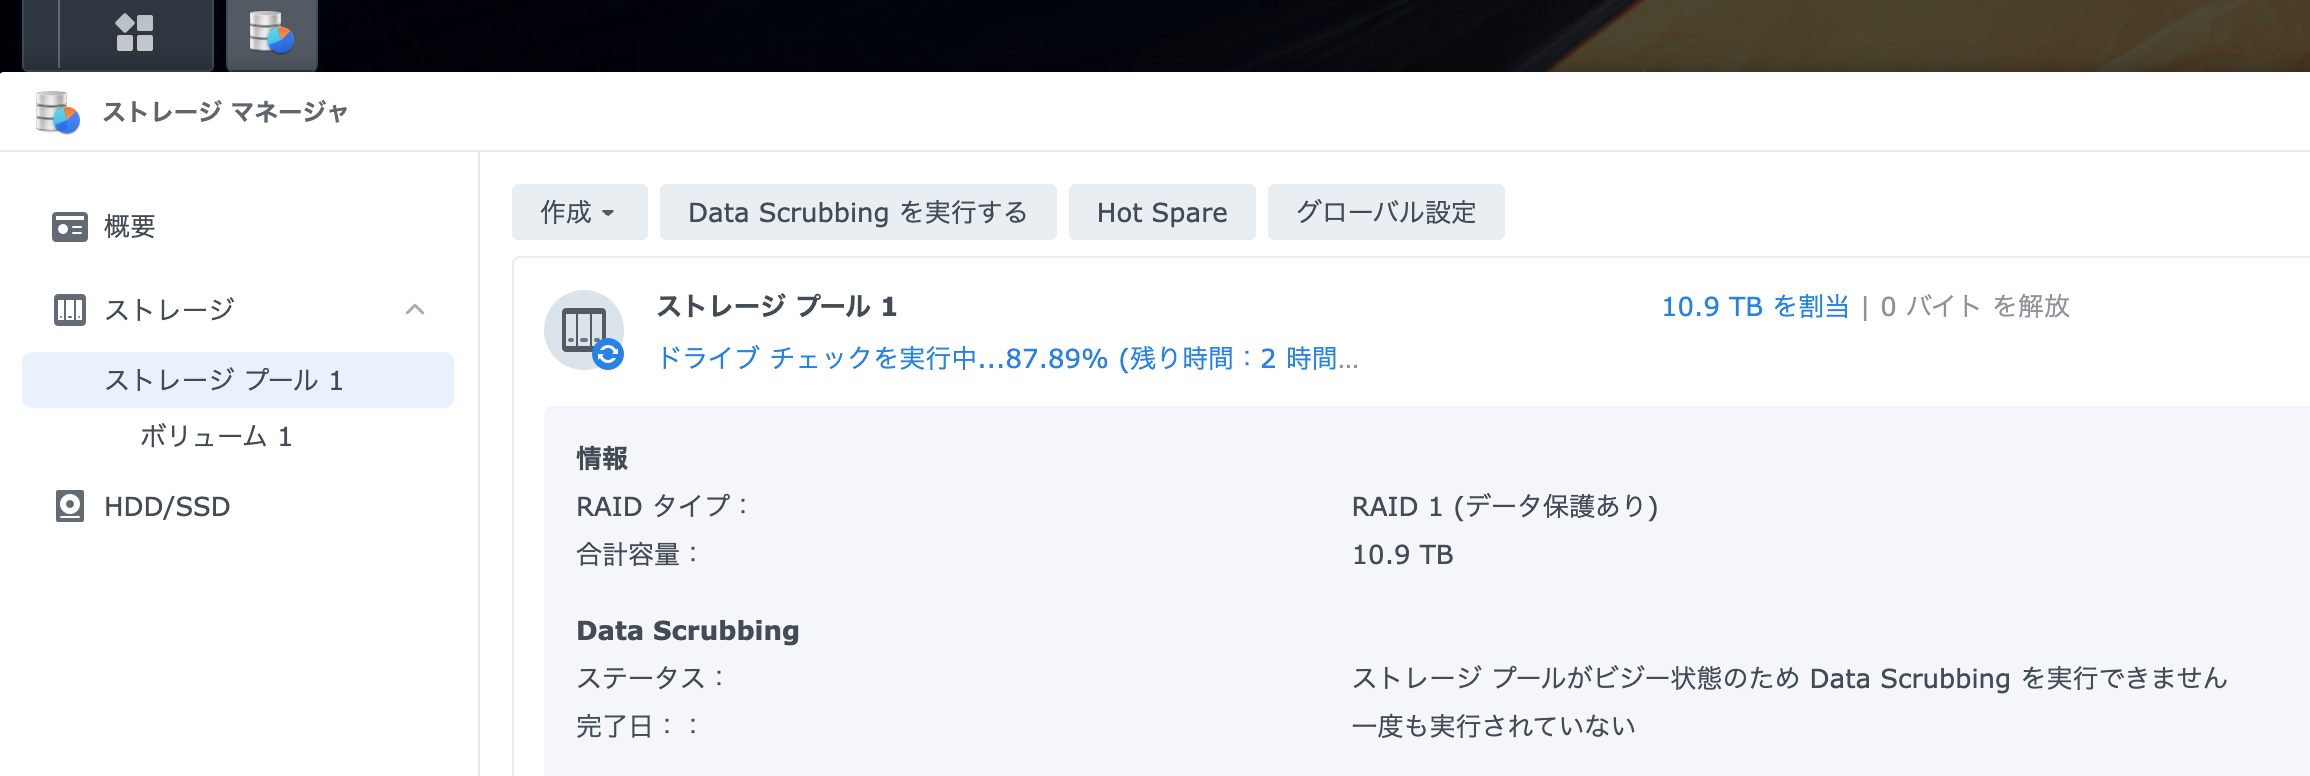This screenshot has height=776, width=2310.
Task: Click the ストレージ label in the sidebar
Action: point(170,310)
